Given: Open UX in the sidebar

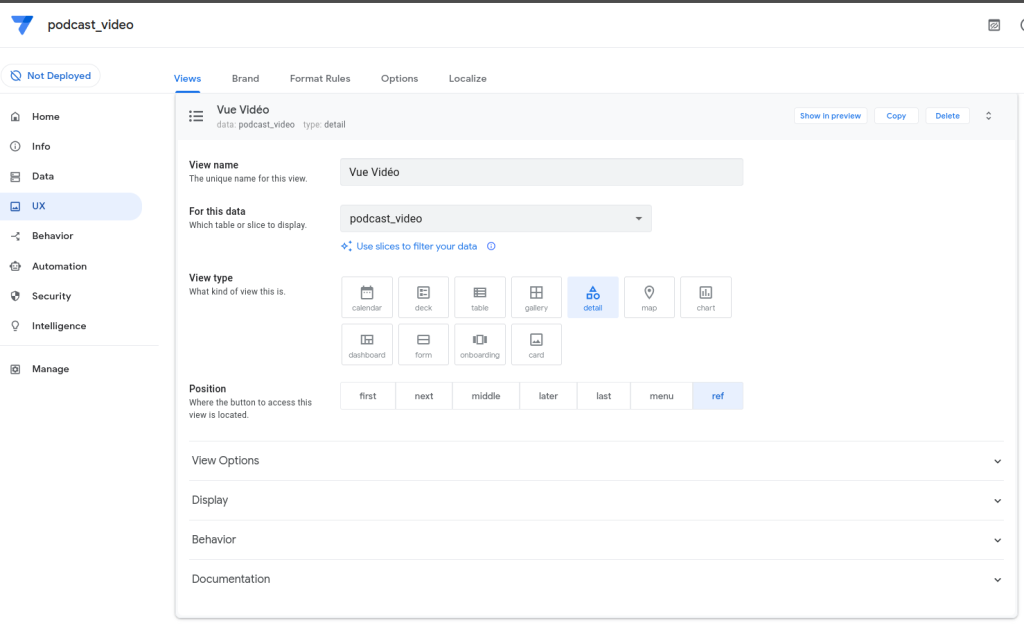Looking at the screenshot, I should click(x=71, y=206).
